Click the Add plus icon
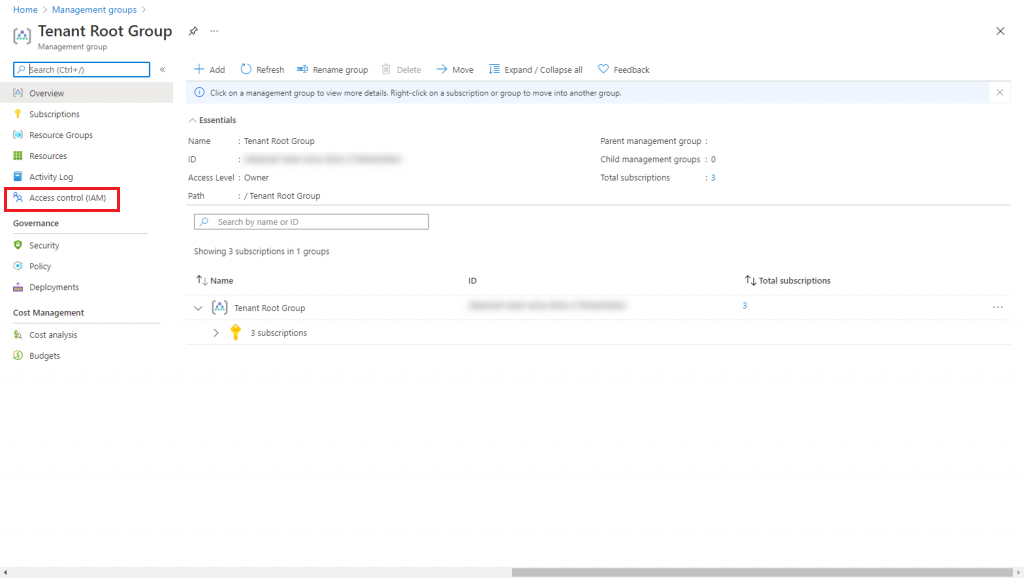The width and height of the screenshot is (1024, 578). tap(199, 69)
